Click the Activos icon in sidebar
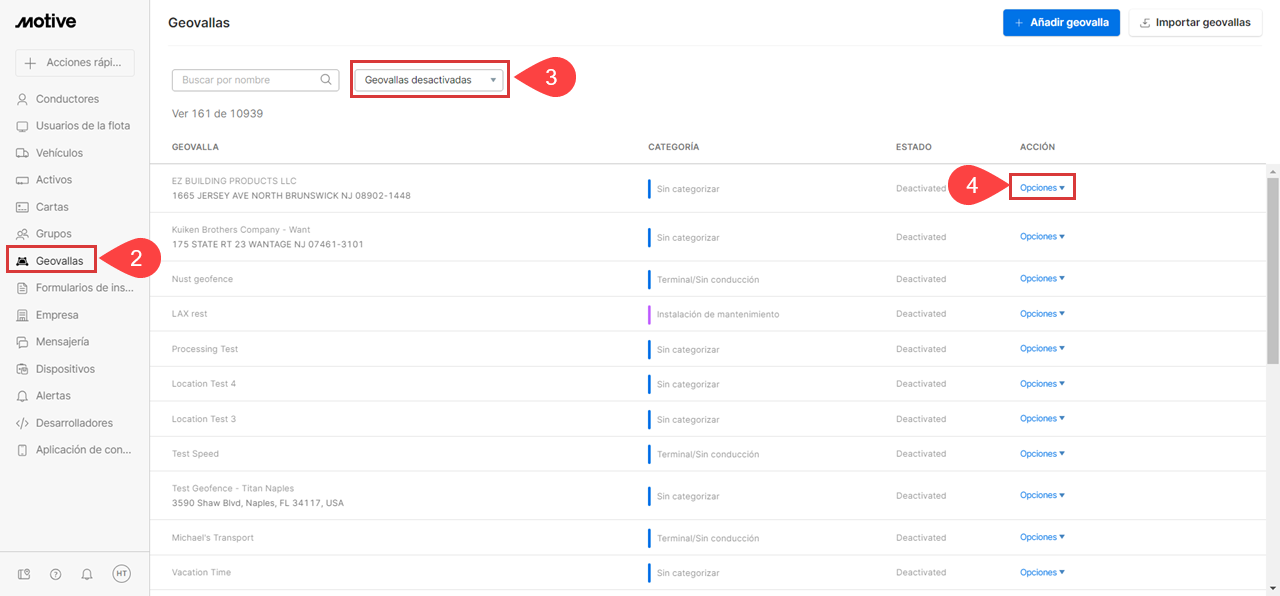The image size is (1280, 596). click(x=22, y=180)
